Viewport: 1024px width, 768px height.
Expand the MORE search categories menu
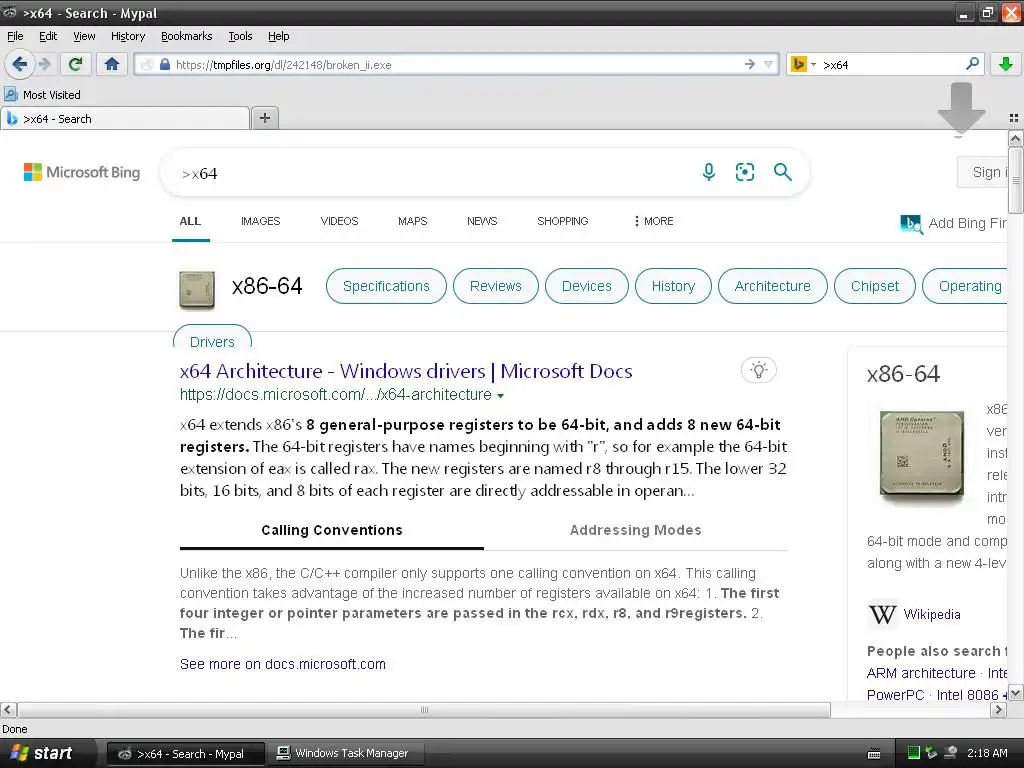[654, 221]
